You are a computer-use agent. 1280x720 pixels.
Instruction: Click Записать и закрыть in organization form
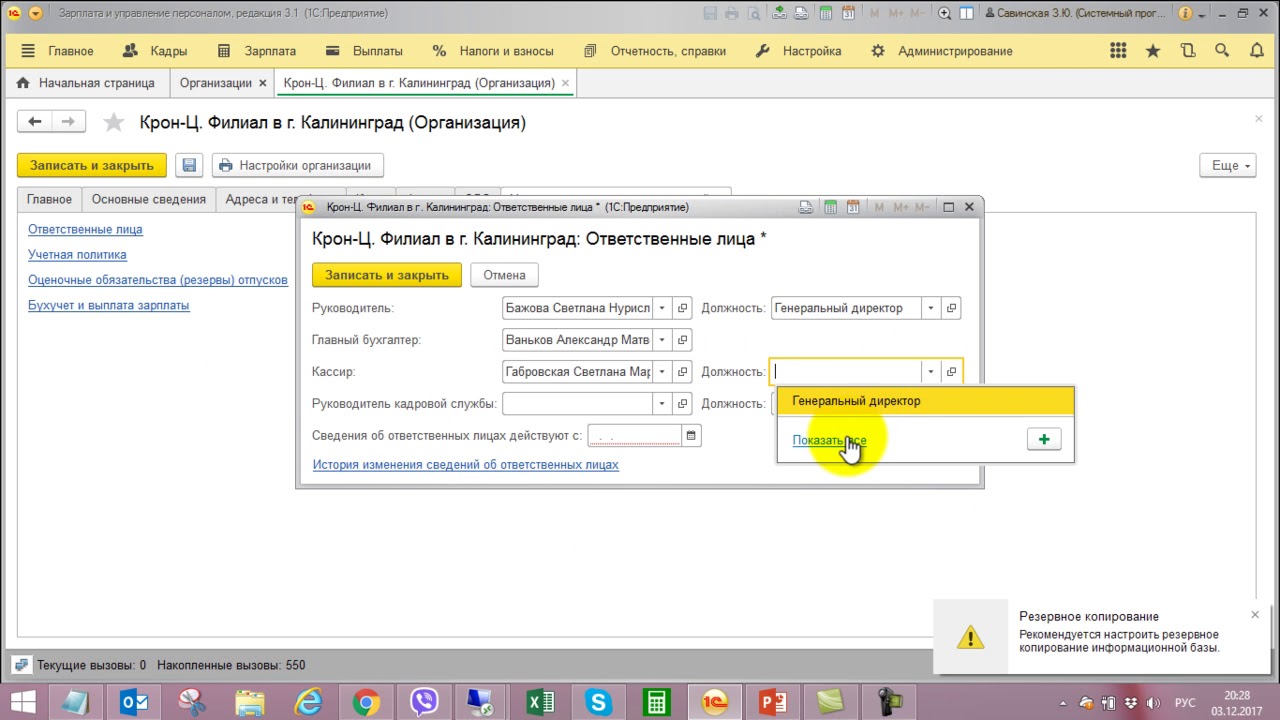[92, 166]
